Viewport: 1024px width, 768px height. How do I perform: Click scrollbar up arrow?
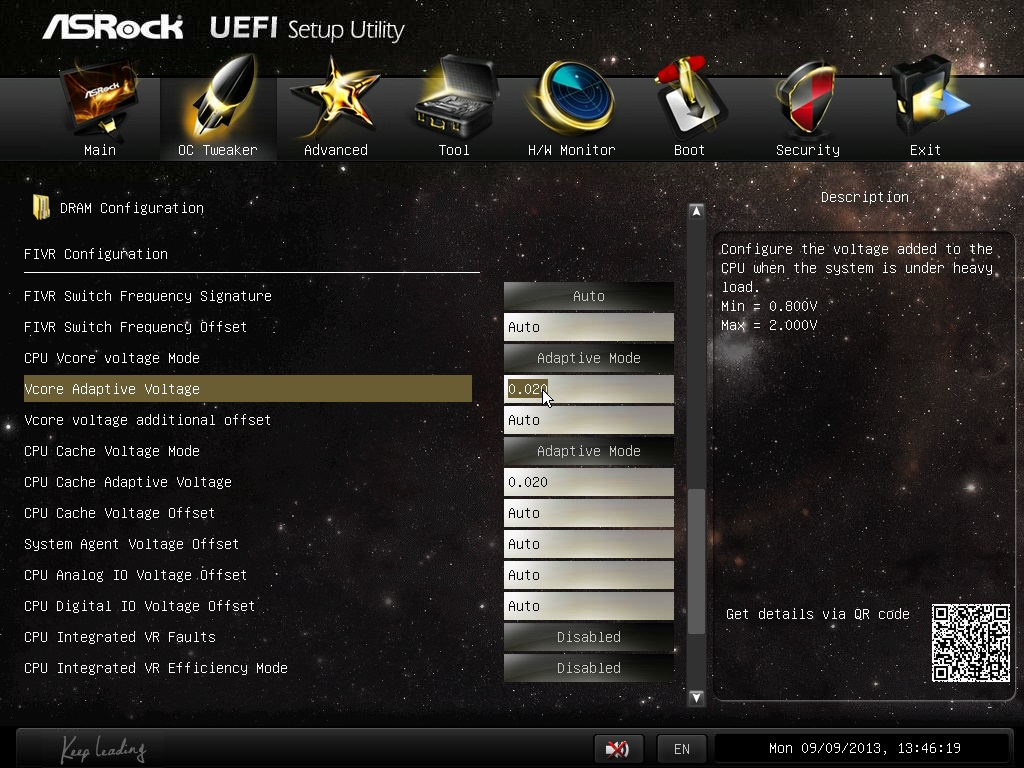click(x=696, y=211)
